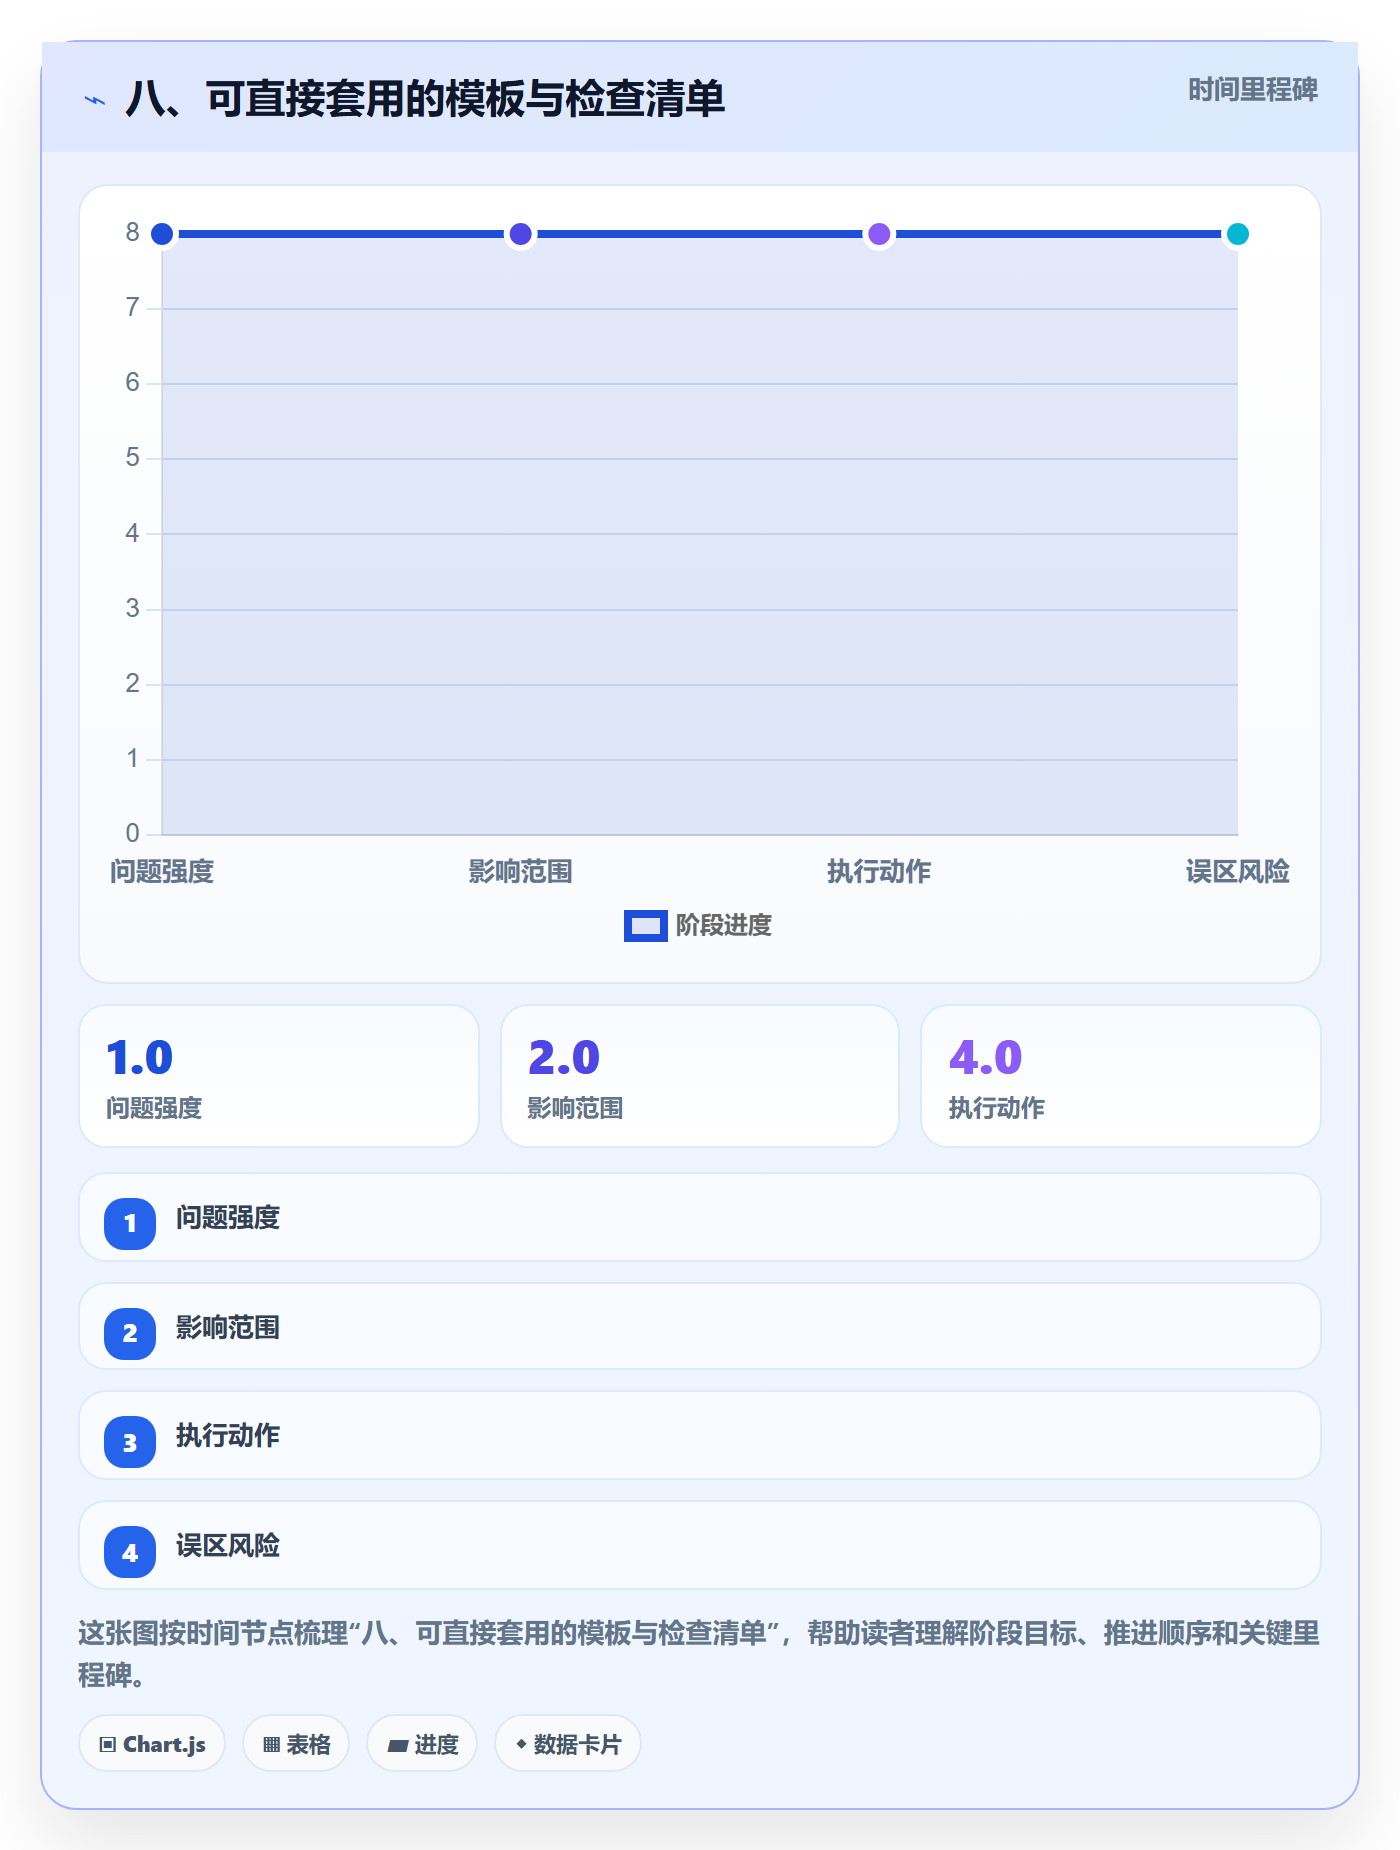
Task: Click the 执行动作 purple data point on the chart
Action: coord(879,234)
